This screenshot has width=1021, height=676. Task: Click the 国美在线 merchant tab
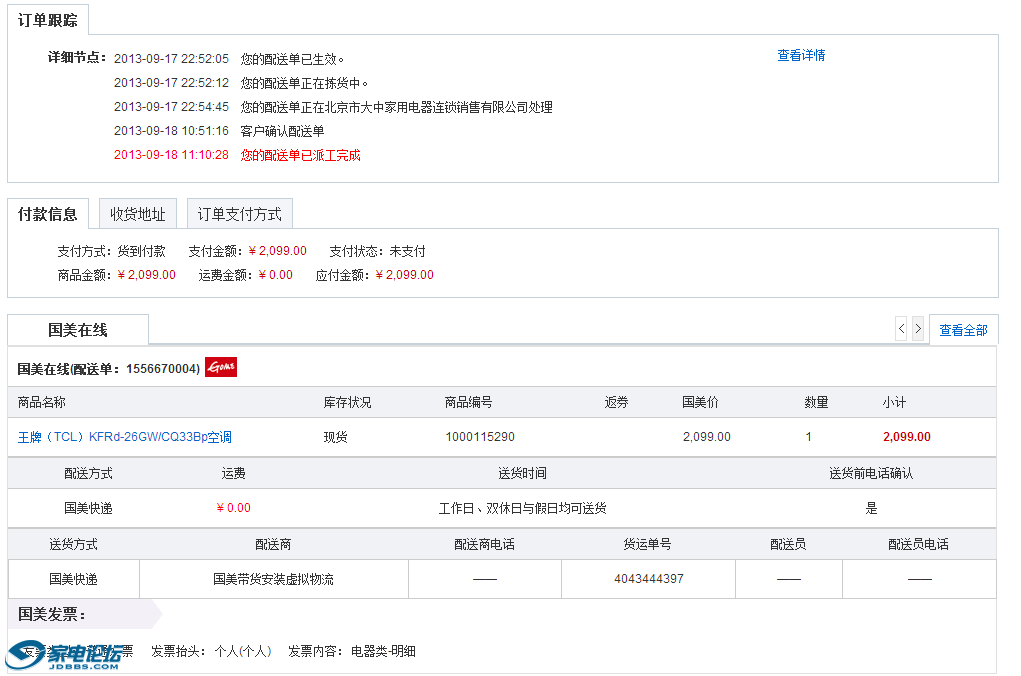pyautogui.click(x=77, y=329)
